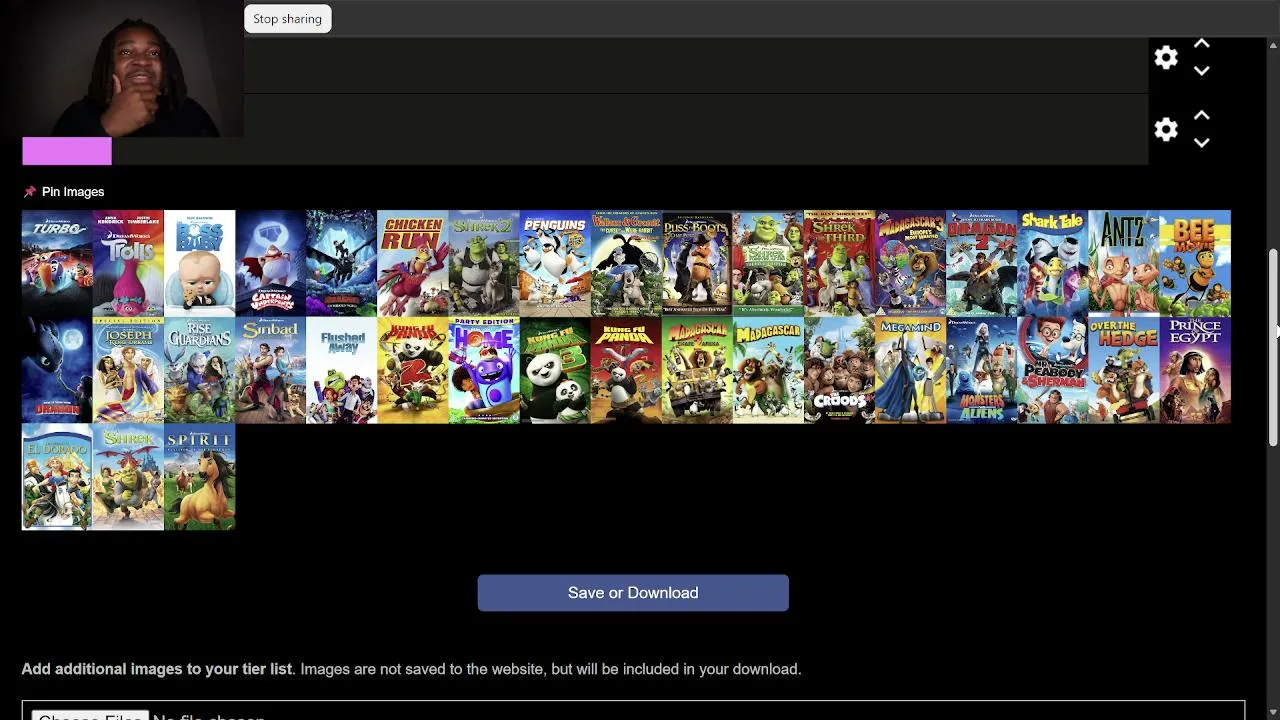The image size is (1280, 720).
Task: Pick the Boss Baby poster
Action: [x=199, y=263]
